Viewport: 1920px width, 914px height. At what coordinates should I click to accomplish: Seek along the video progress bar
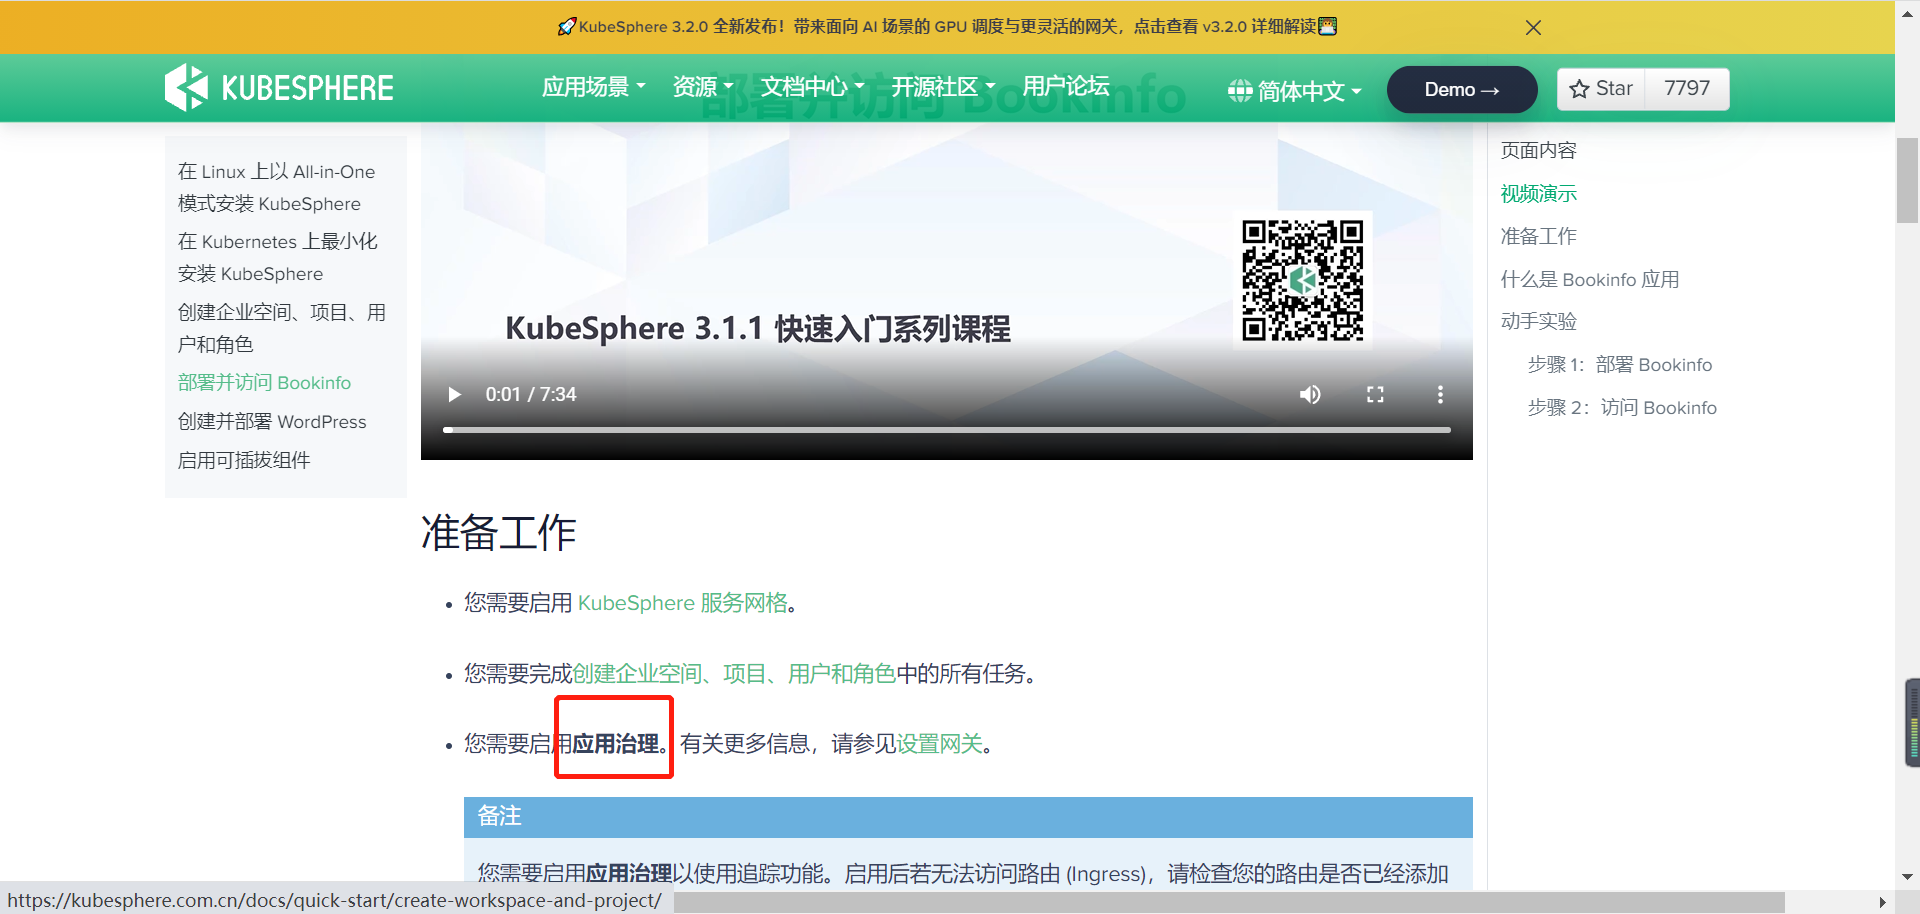(x=947, y=430)
